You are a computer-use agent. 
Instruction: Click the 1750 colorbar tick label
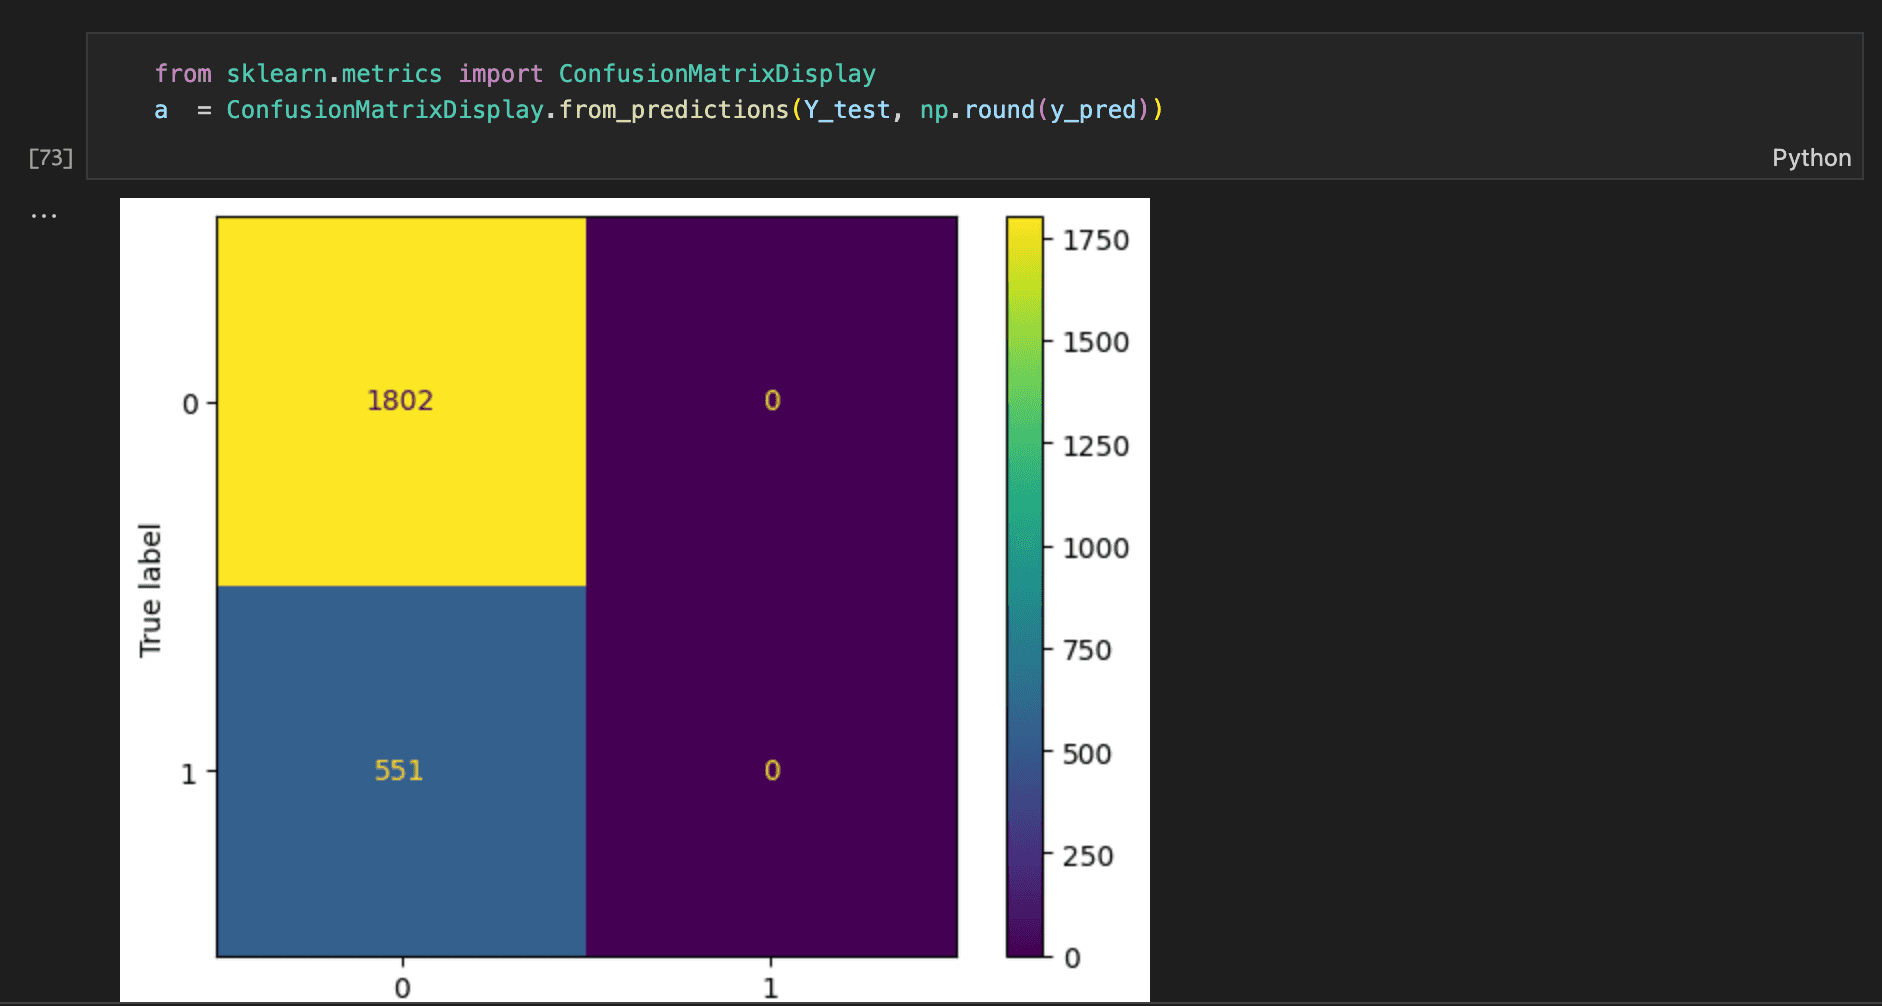click(1095, 241)
